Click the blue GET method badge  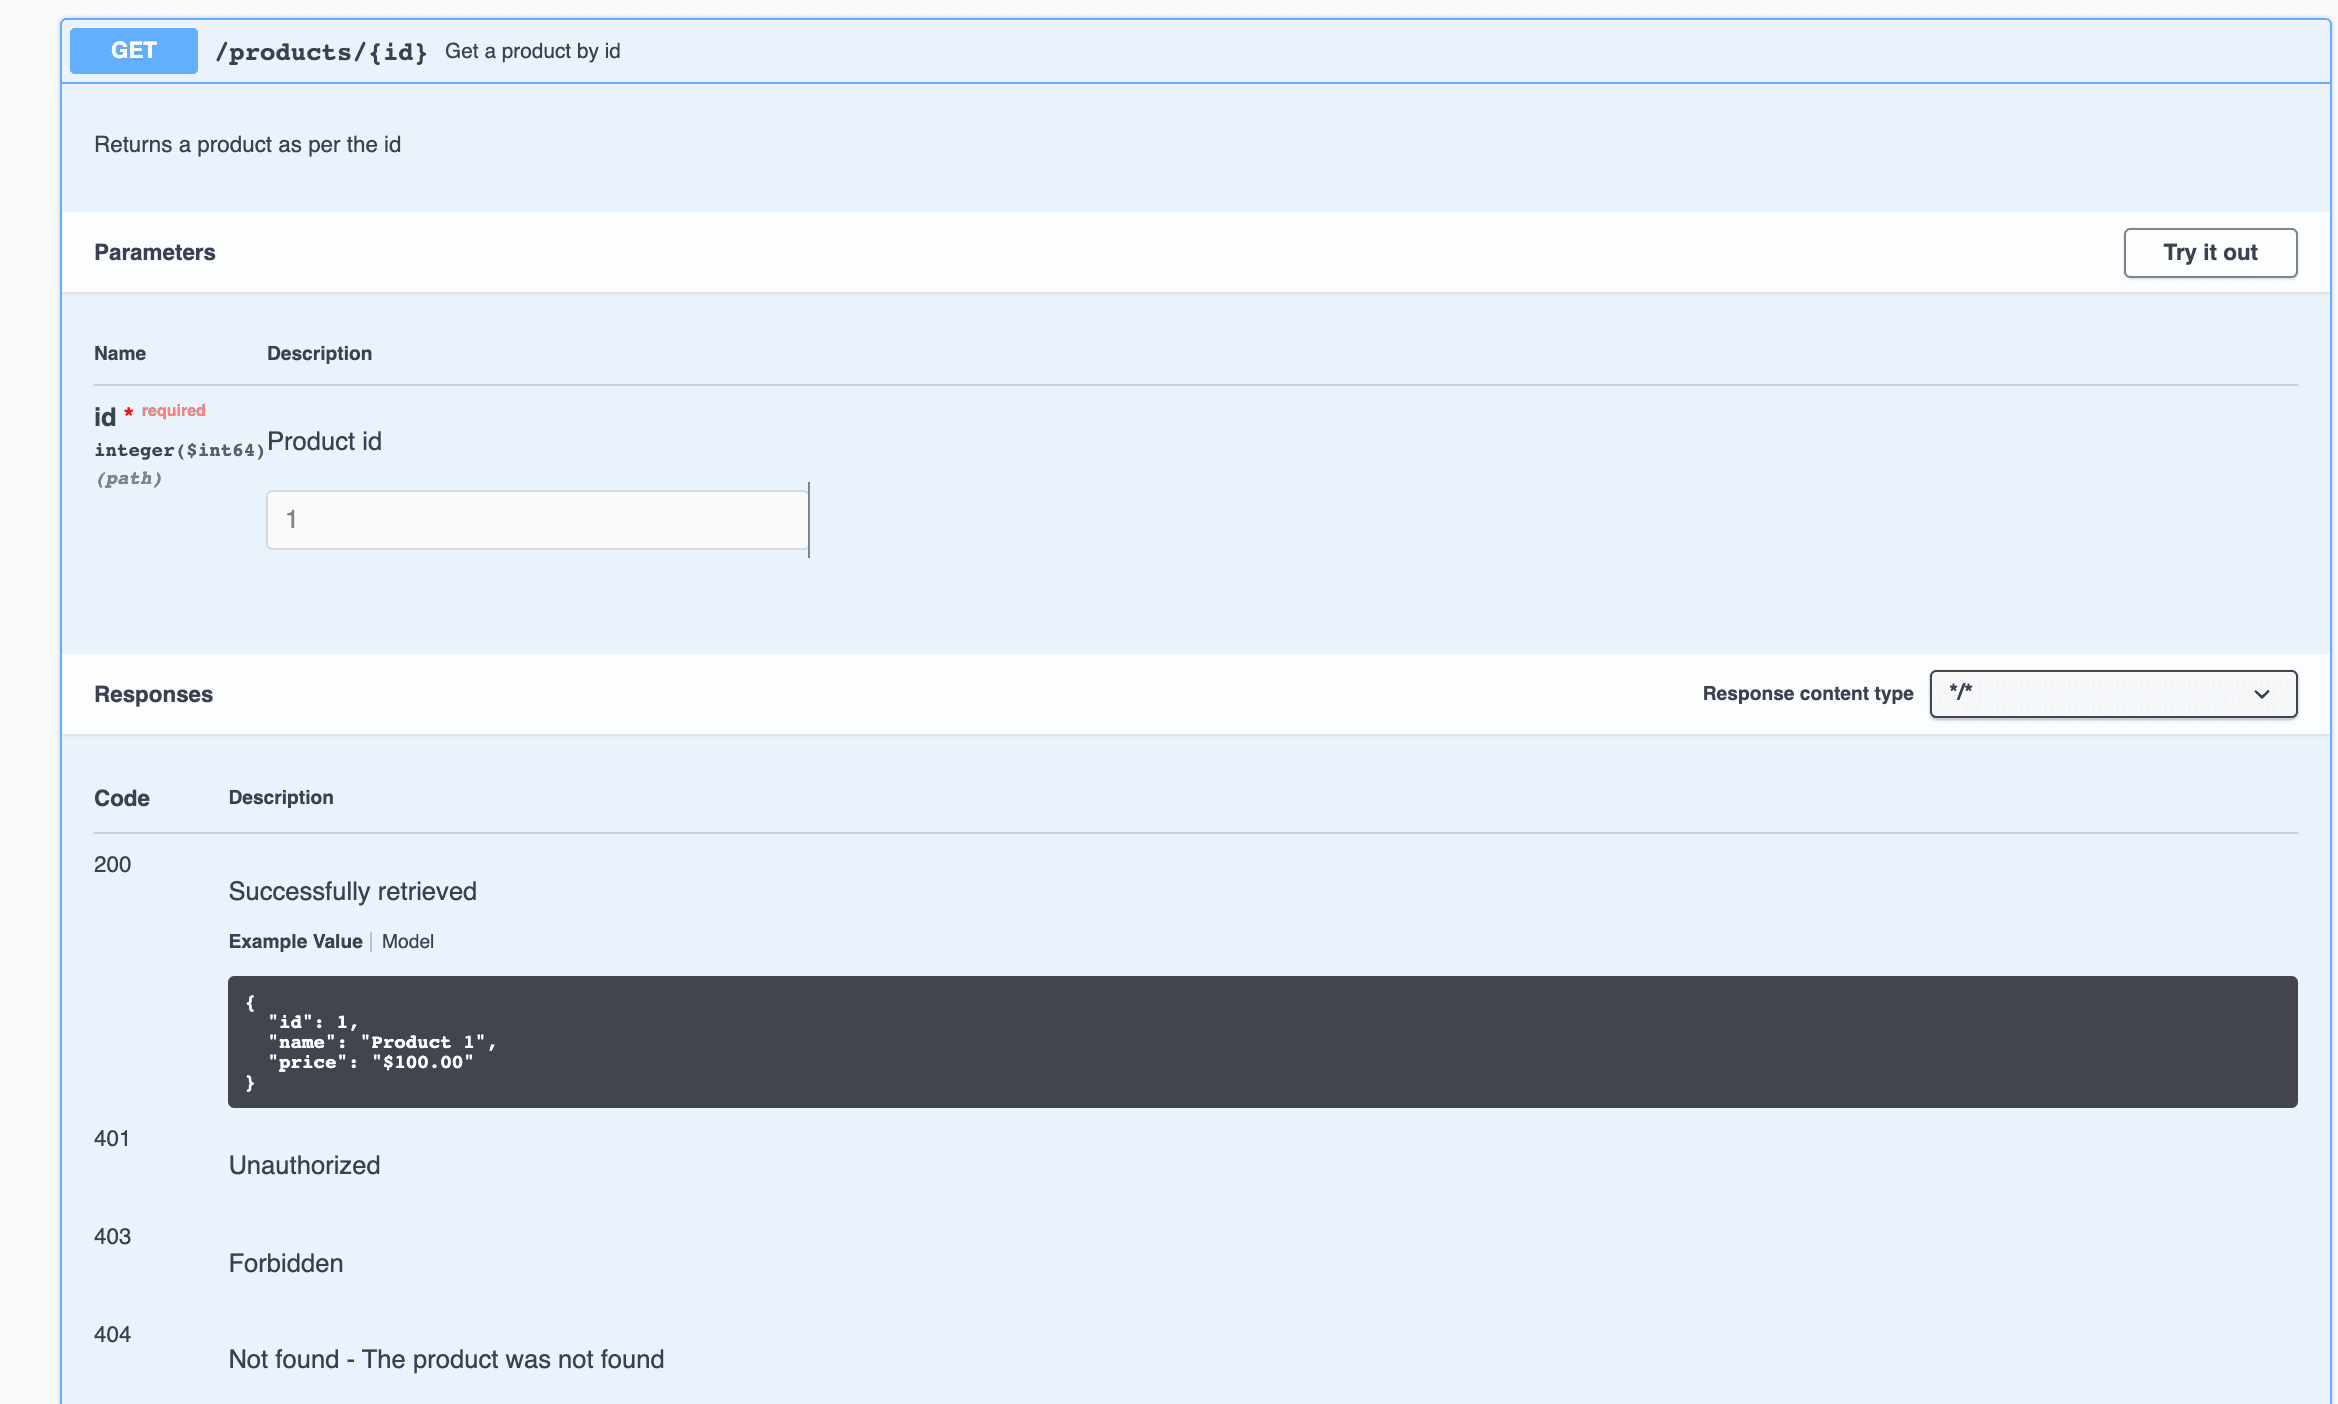(133, 50)
